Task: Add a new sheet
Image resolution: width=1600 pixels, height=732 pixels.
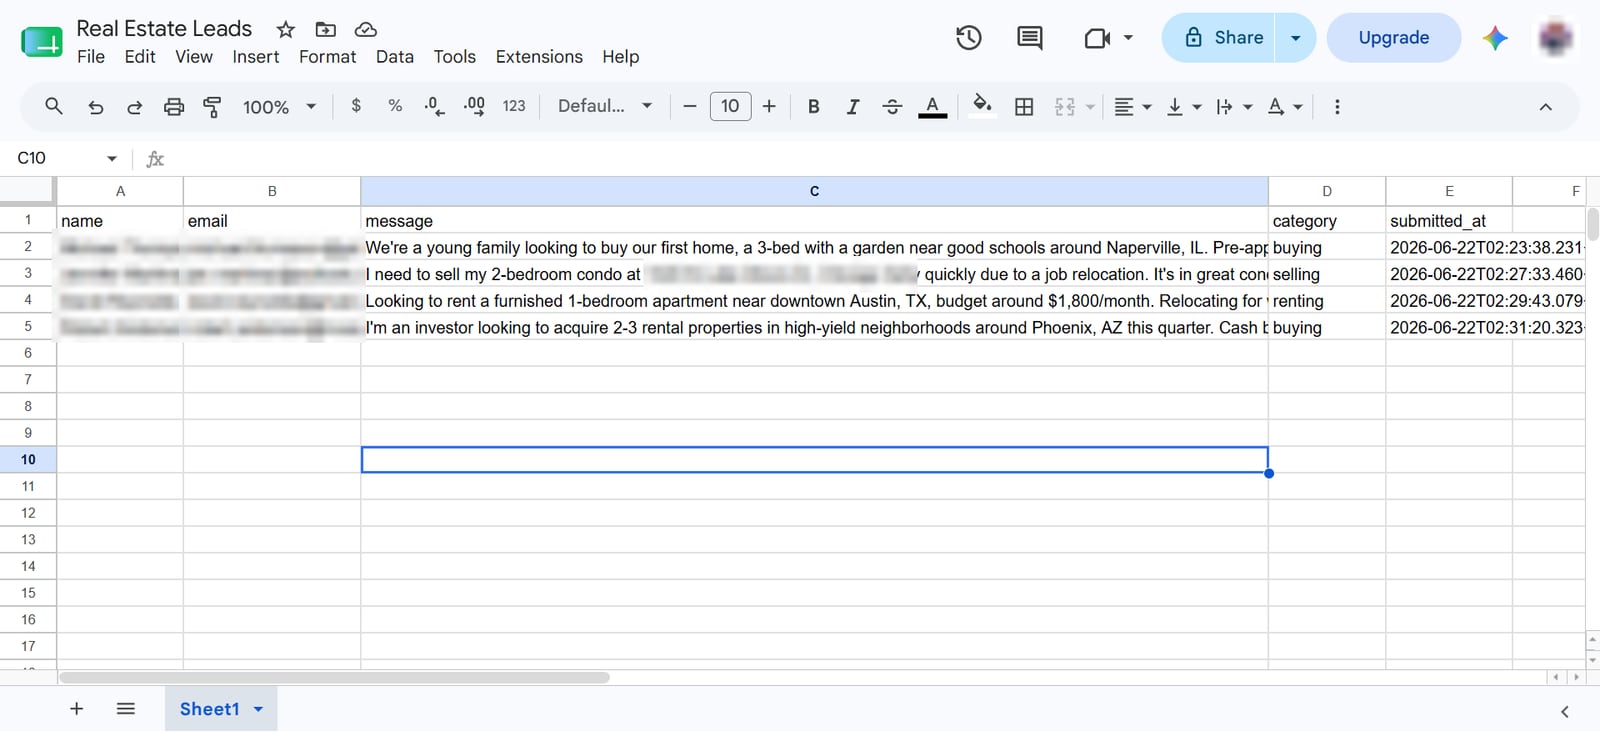Action: pos(76,709)
